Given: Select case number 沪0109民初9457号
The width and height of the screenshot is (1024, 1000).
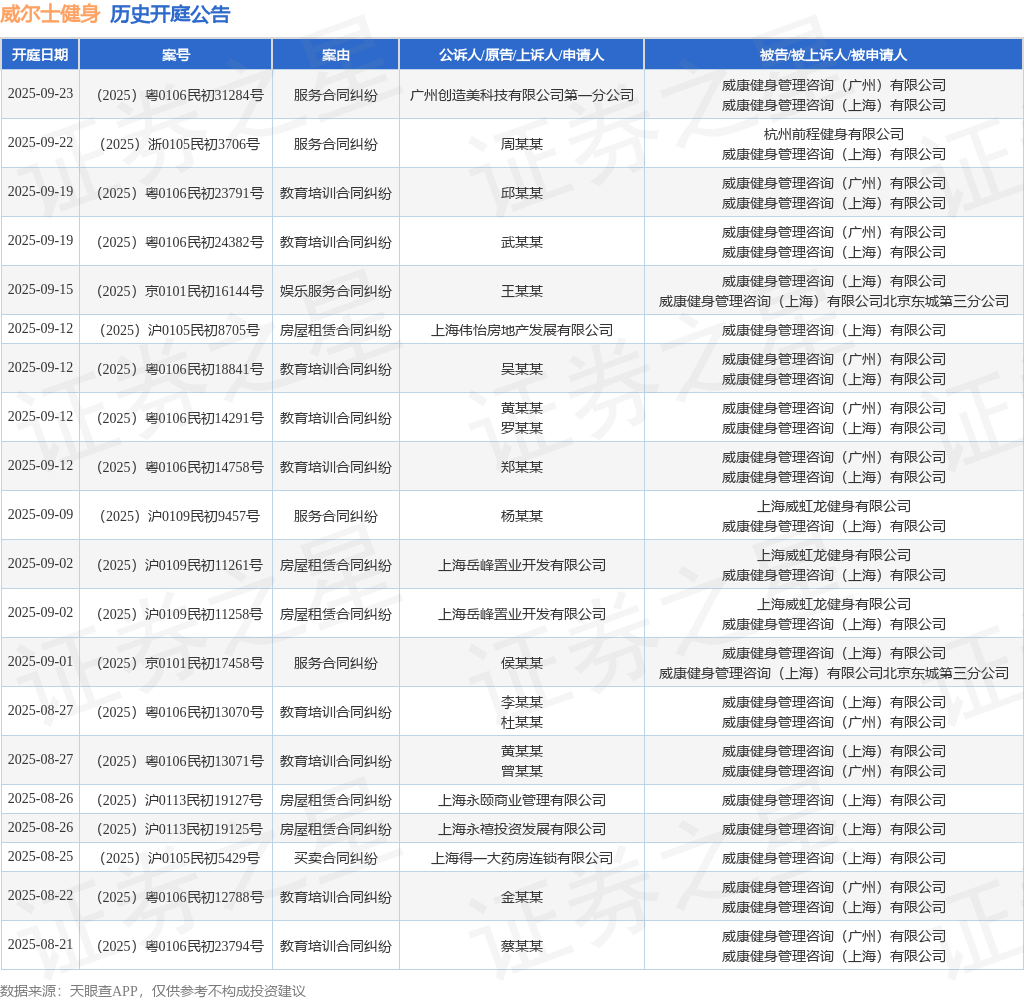Looking at the screenshot, I should pyautogui.click(x=180, y=517).
